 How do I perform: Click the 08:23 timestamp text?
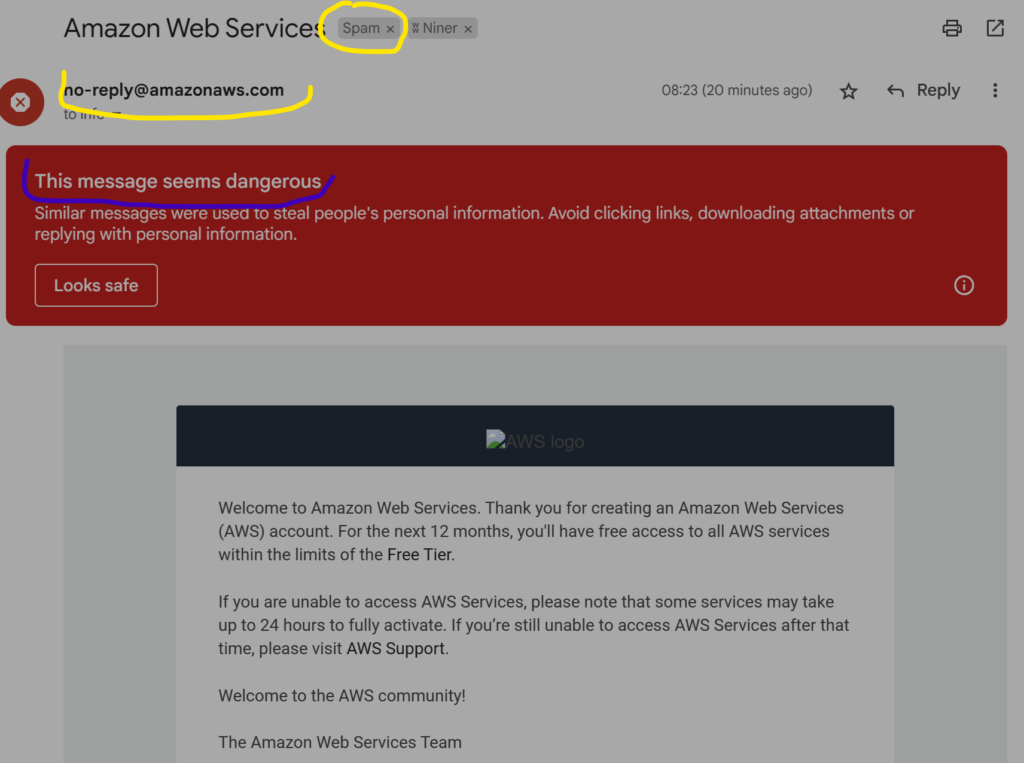tap(737, 90)
